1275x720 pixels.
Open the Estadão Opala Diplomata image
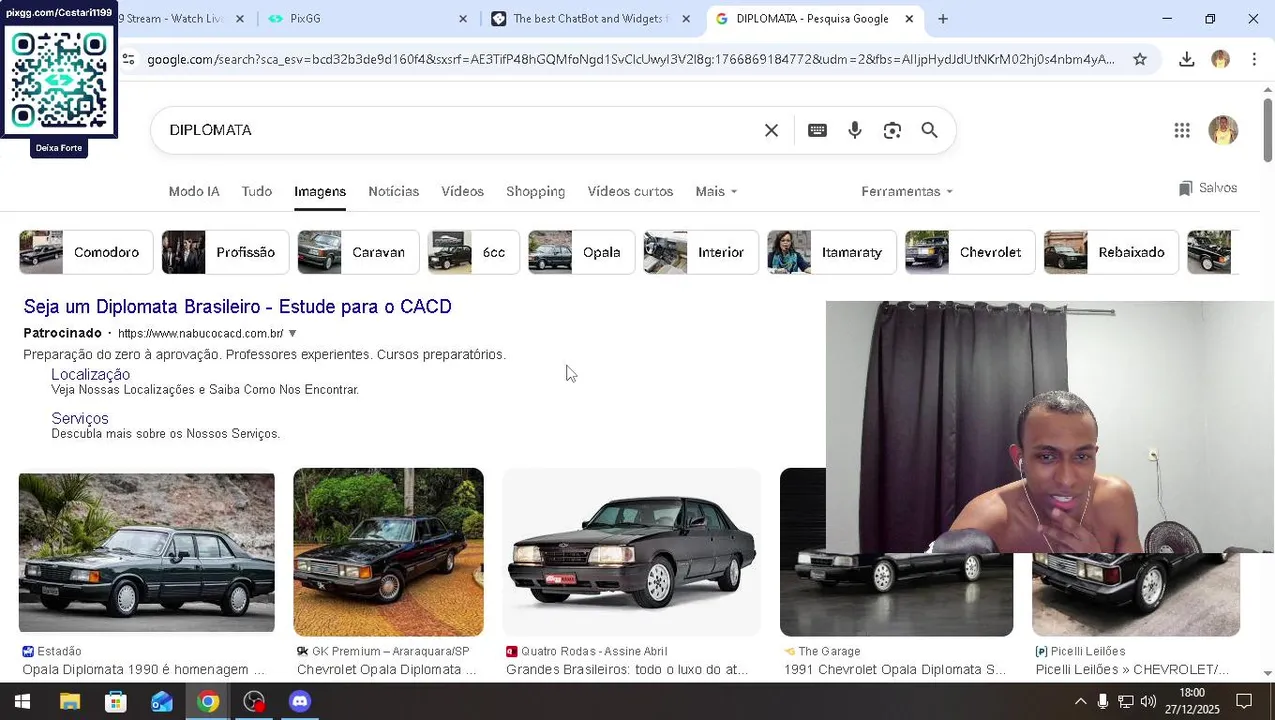click(x=146, y=551)
